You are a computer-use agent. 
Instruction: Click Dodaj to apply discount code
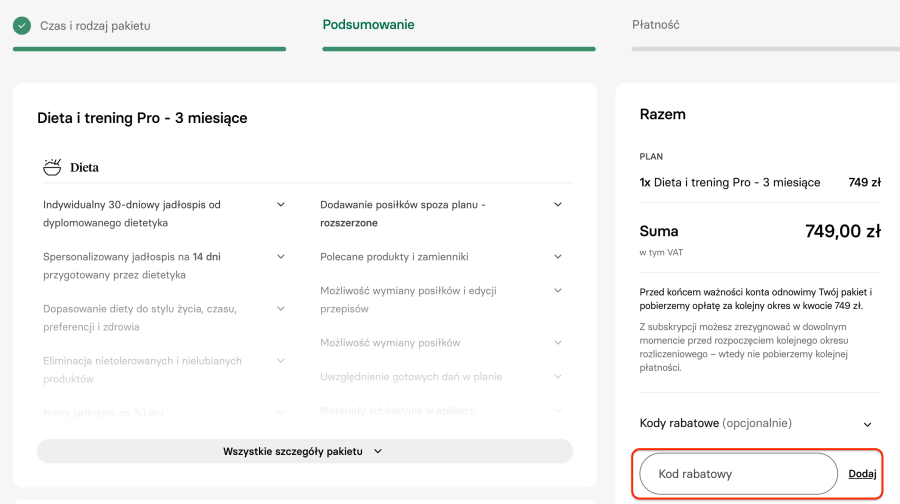click(862, 474)
